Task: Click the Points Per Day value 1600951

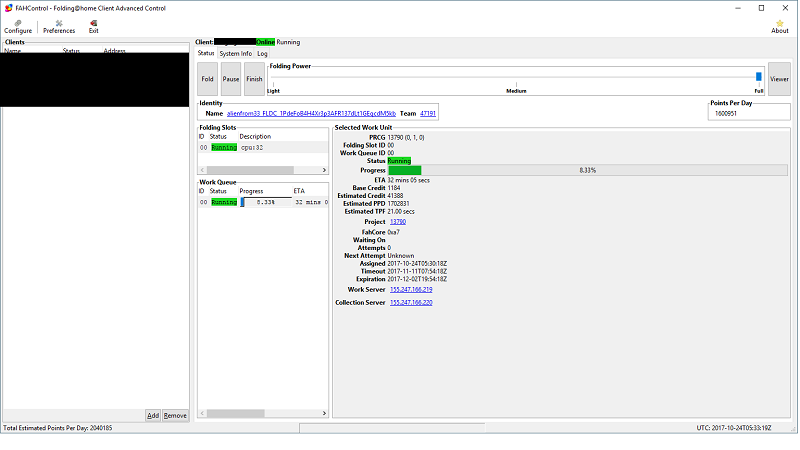Action: [x=726, y=114]
